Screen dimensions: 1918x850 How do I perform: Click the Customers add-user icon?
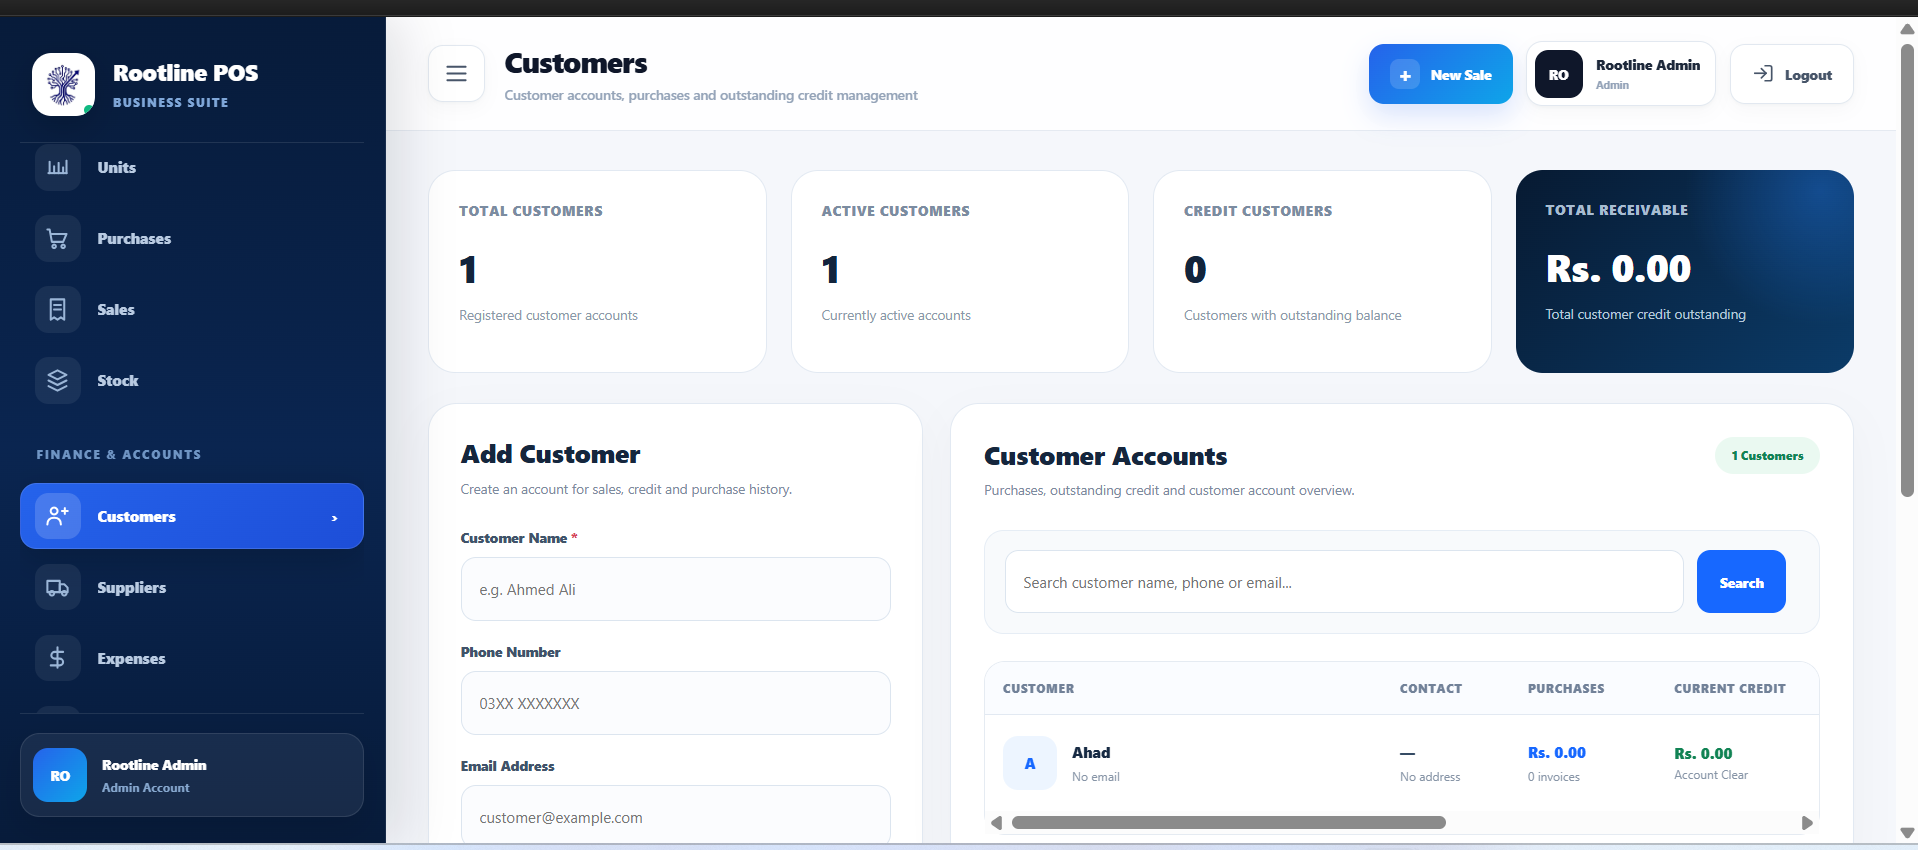click(58, 516)
